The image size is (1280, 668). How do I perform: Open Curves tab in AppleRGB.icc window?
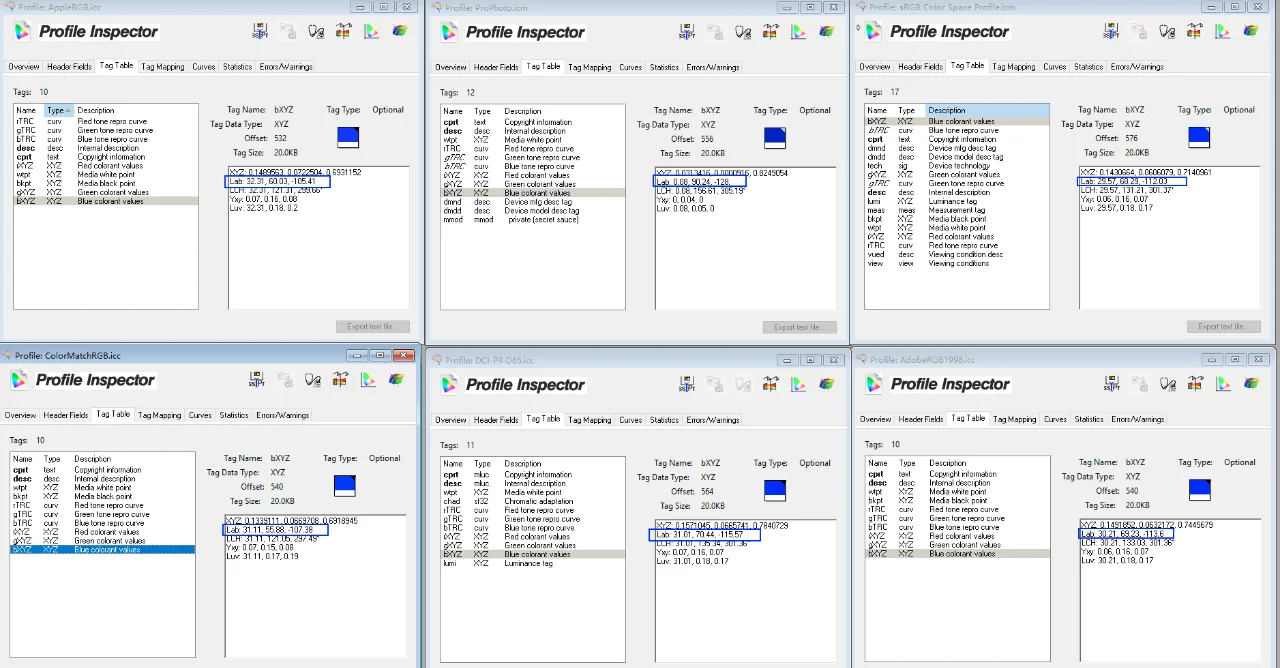coord(204,67)
